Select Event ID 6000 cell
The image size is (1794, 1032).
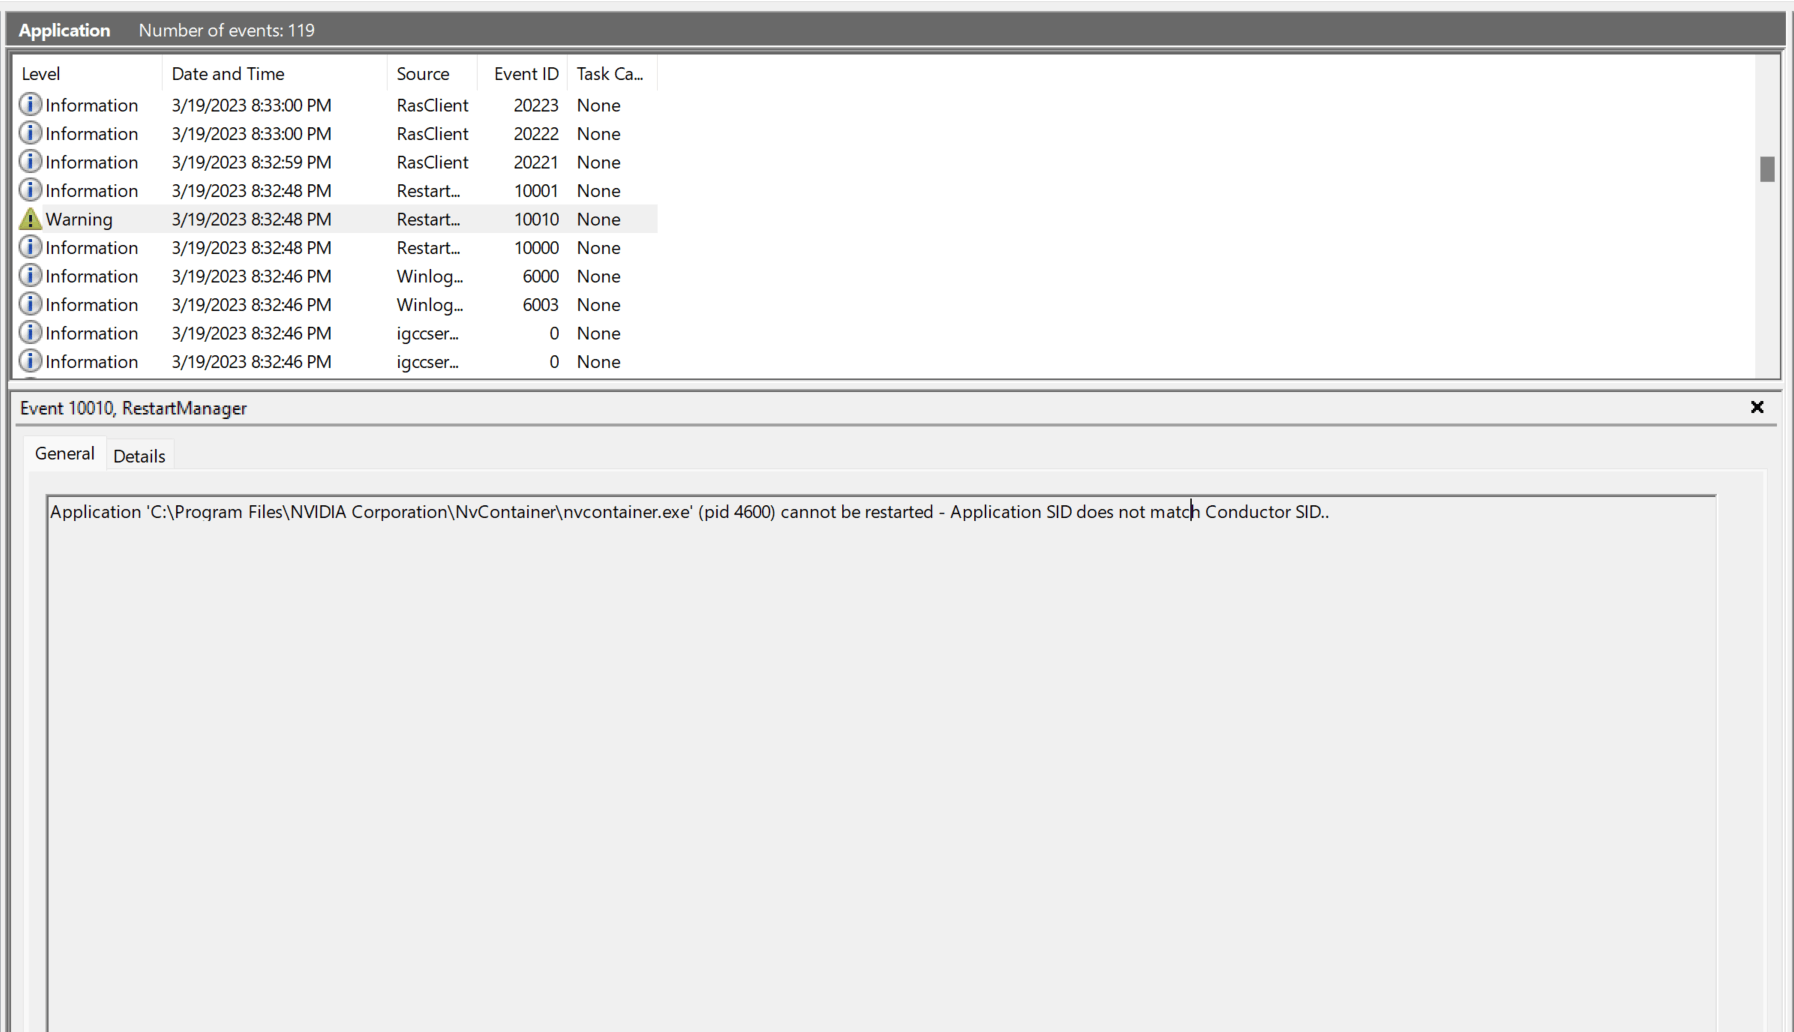click(541, 276)
